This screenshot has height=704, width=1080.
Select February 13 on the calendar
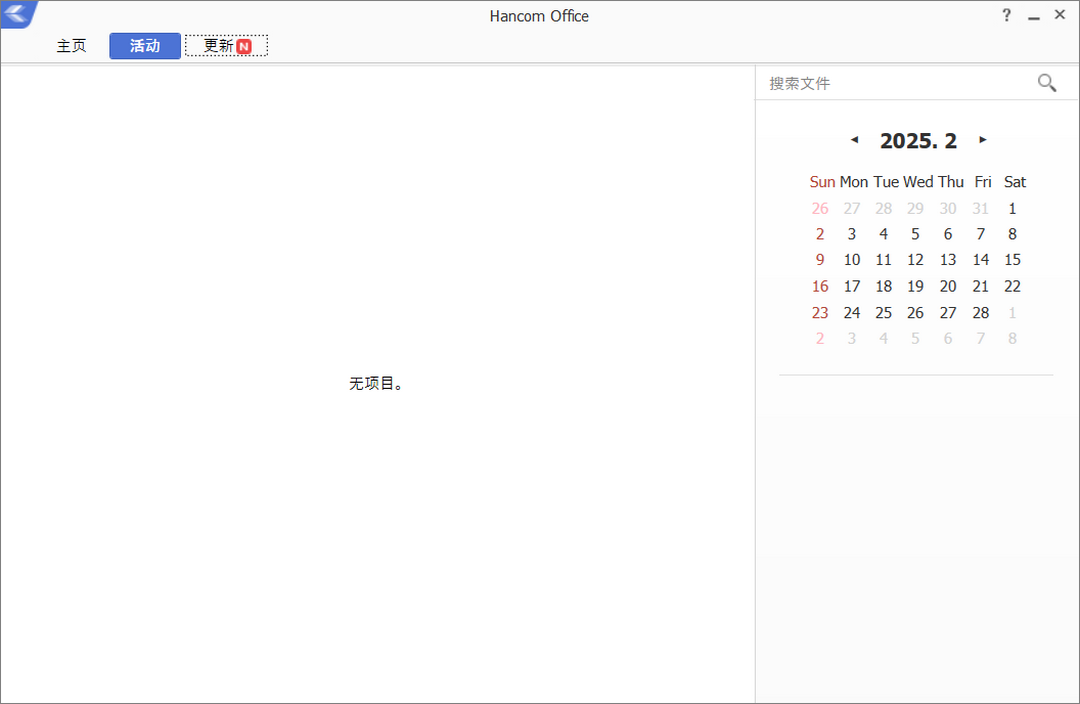tap(947, 259)
